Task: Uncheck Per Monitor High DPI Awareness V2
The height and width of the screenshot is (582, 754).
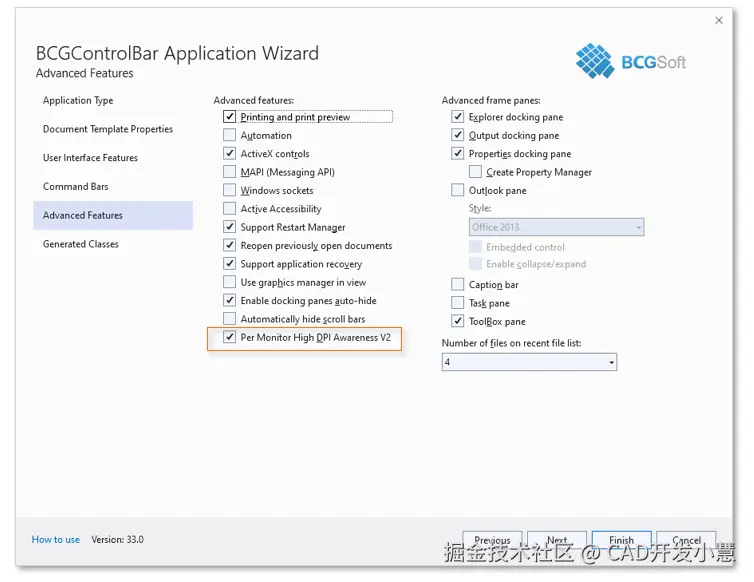Action: pyautogui.click(x=229, y=337)
